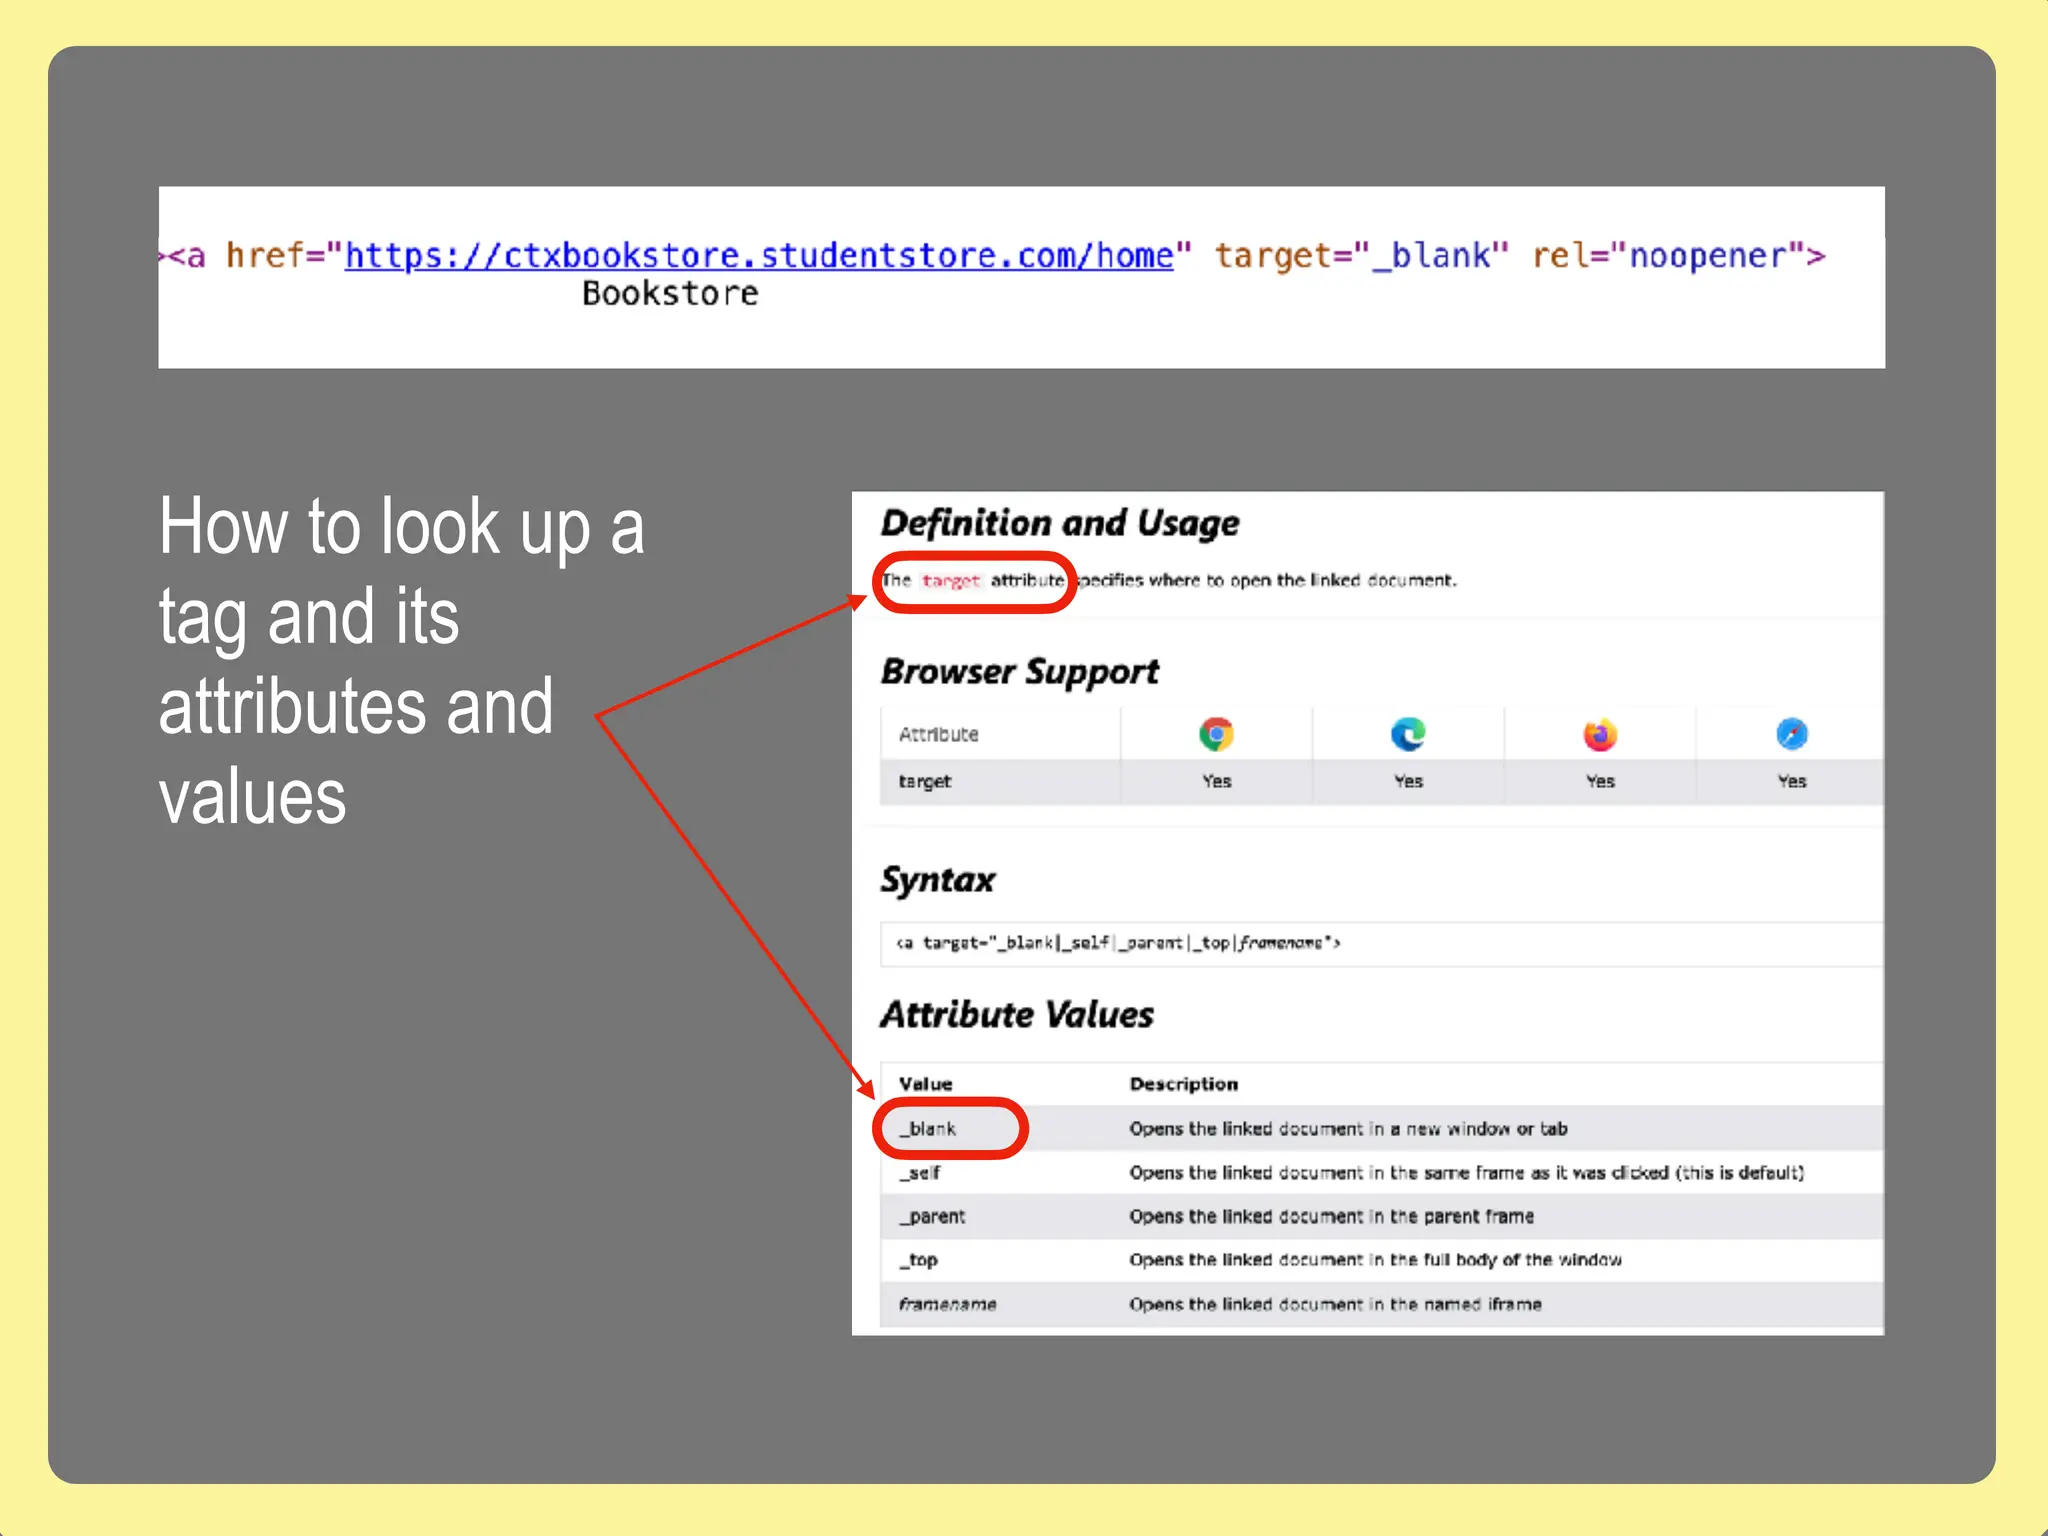2048x1536 pixels.
Task: Click the Safari browser icon
Action: 1791,734
